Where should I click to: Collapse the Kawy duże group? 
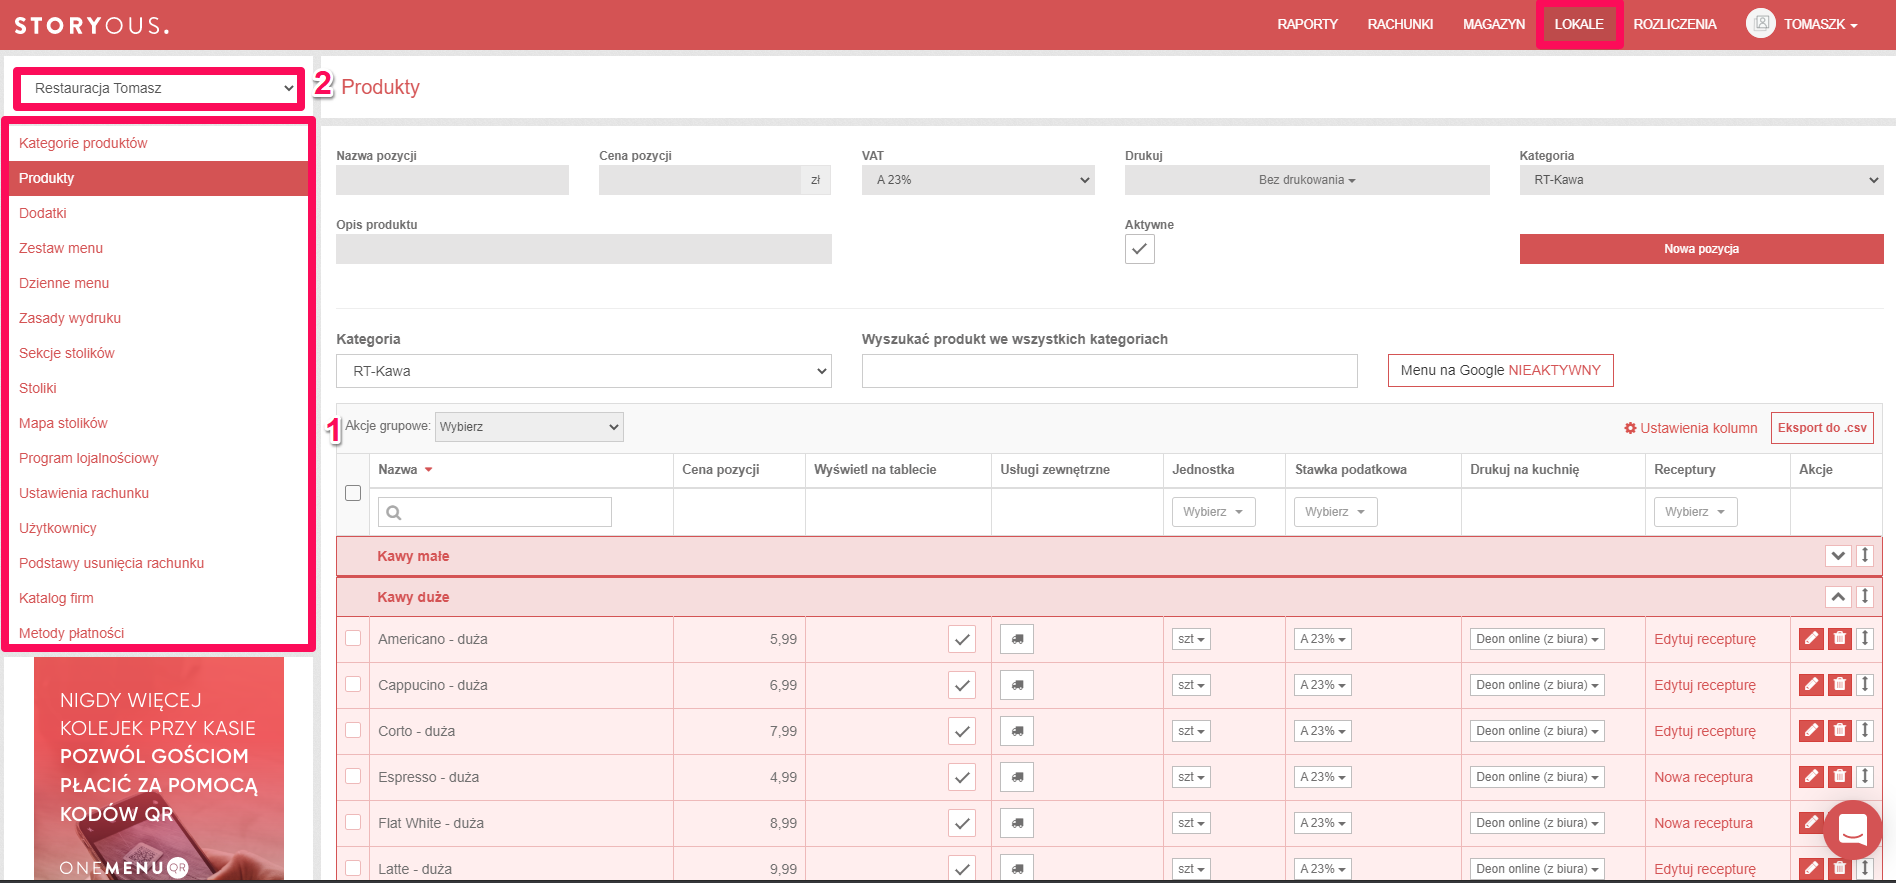[1838, 597]
